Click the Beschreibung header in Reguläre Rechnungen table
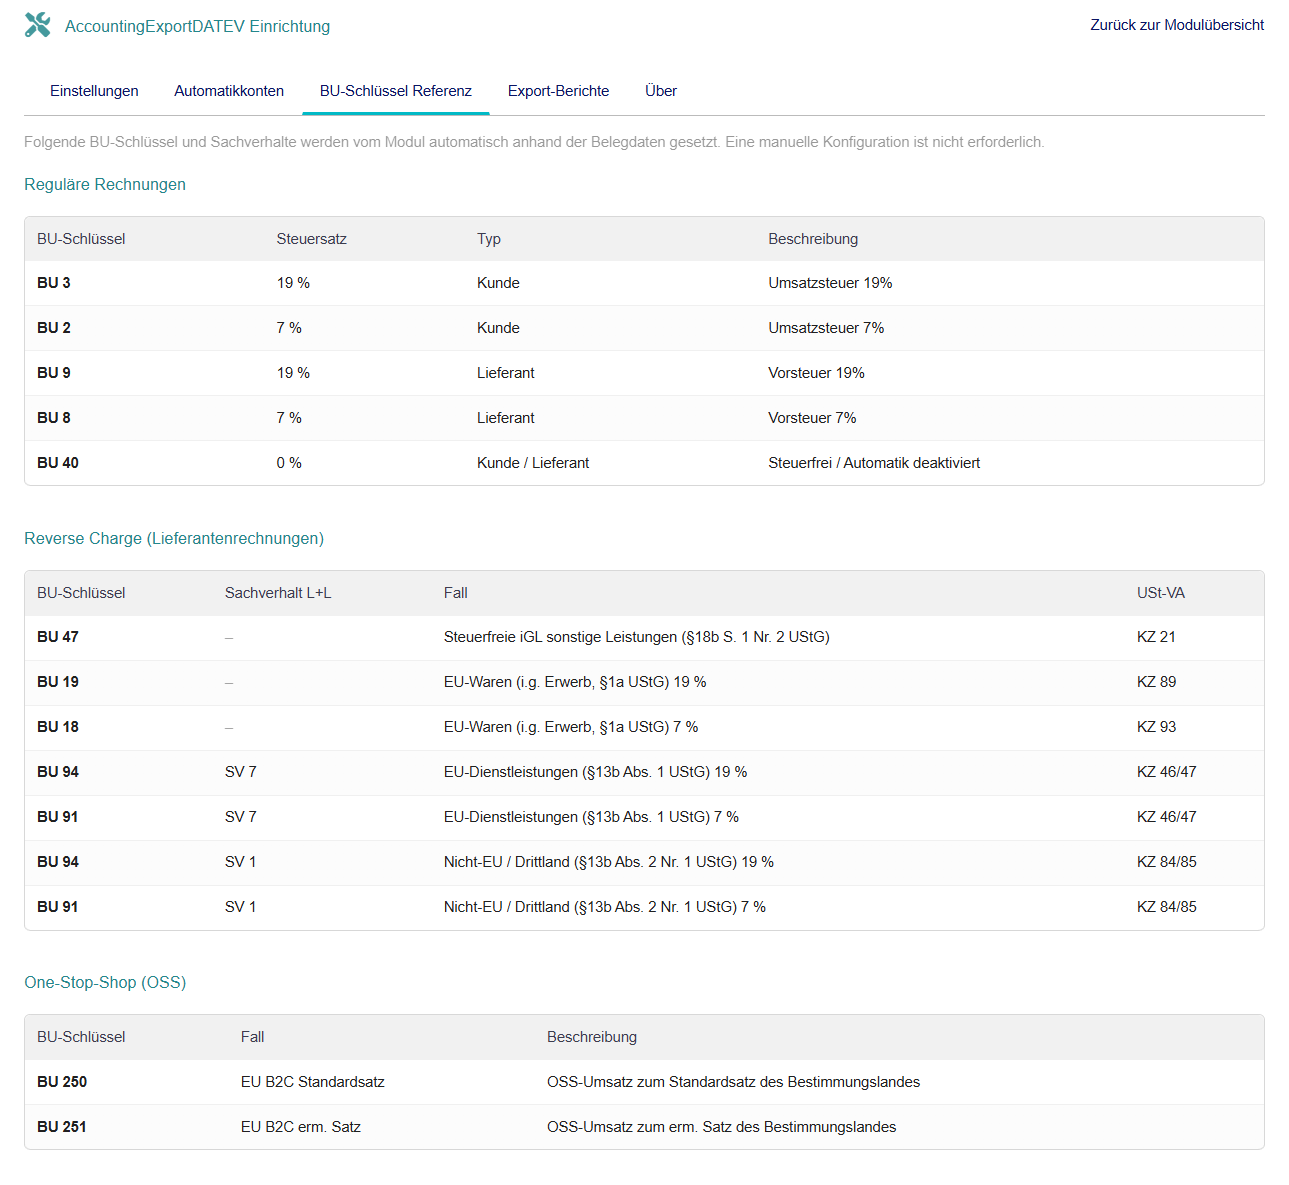Image resolution: width=1289 pixels, height=1185 pixels. coord(812,239)
